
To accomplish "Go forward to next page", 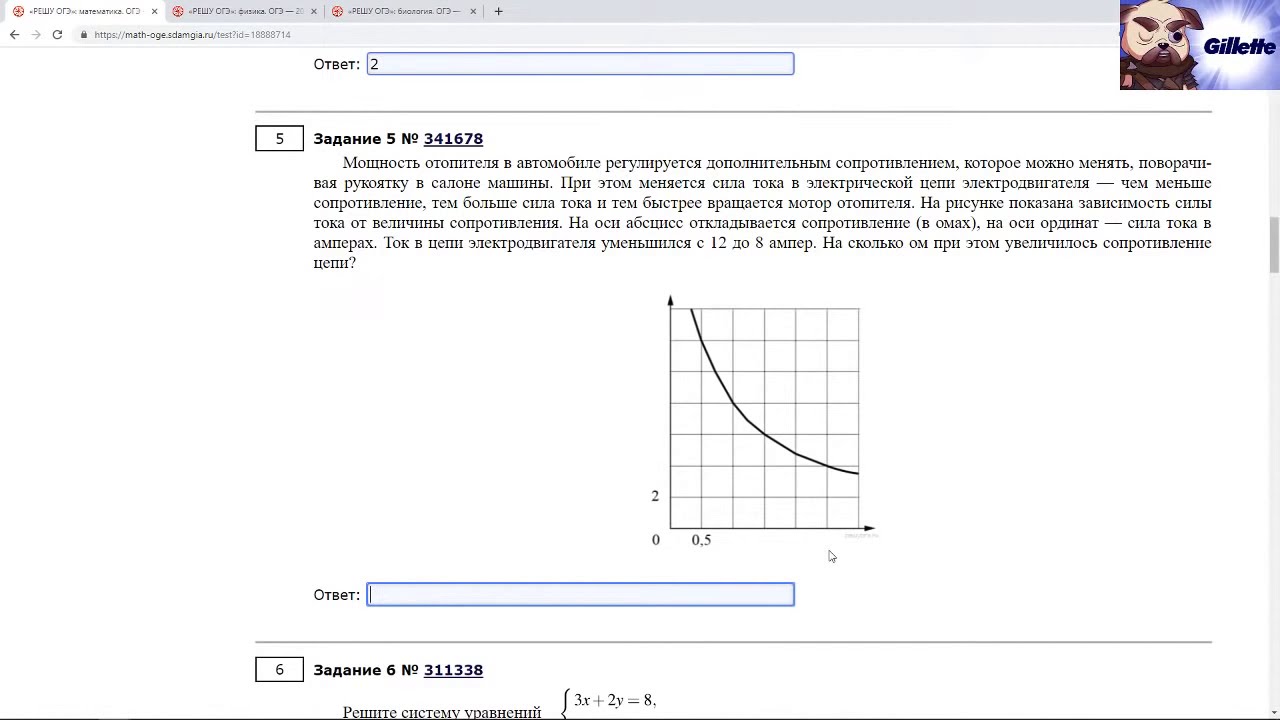I will coord(36,34).
